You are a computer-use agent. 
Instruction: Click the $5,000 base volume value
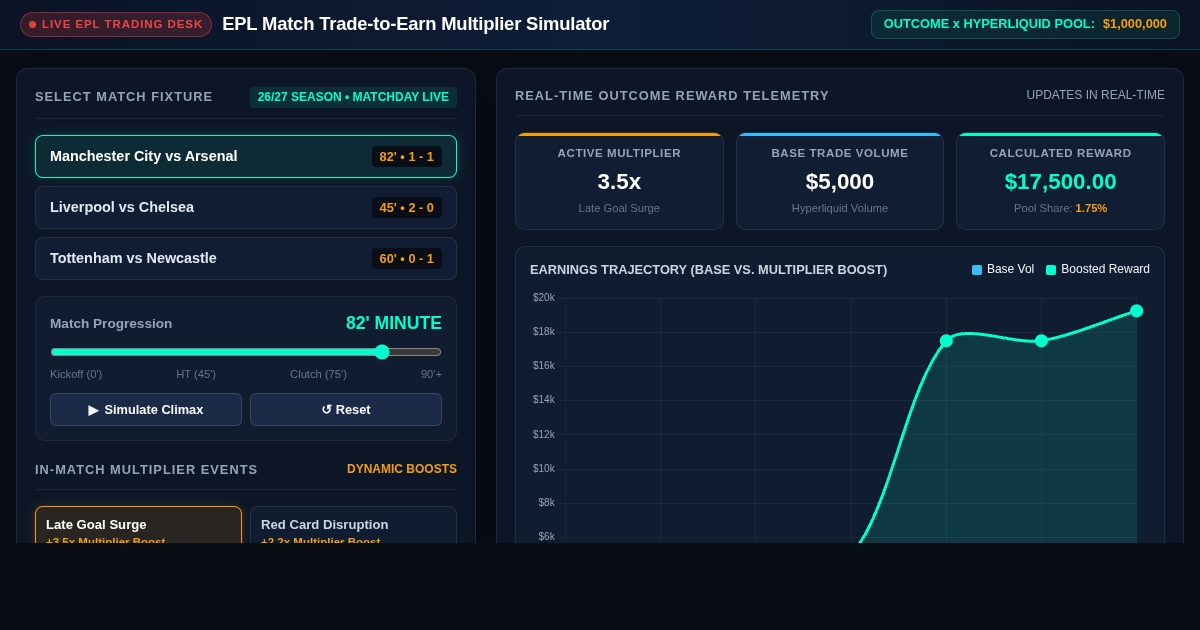pos(840,182)
